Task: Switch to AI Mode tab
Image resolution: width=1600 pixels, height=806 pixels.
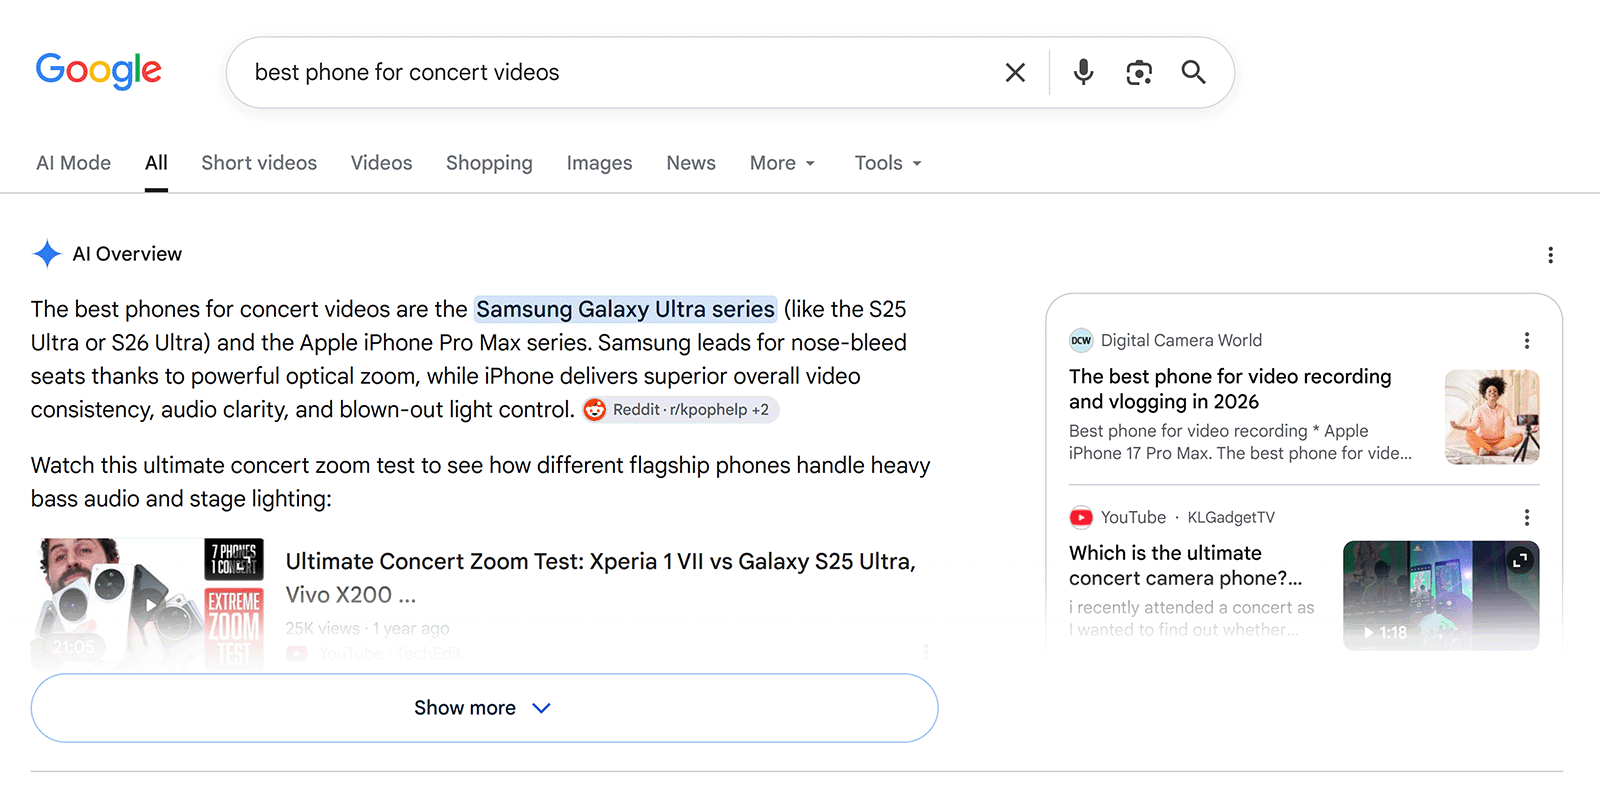Action: [x=73, y=162]
